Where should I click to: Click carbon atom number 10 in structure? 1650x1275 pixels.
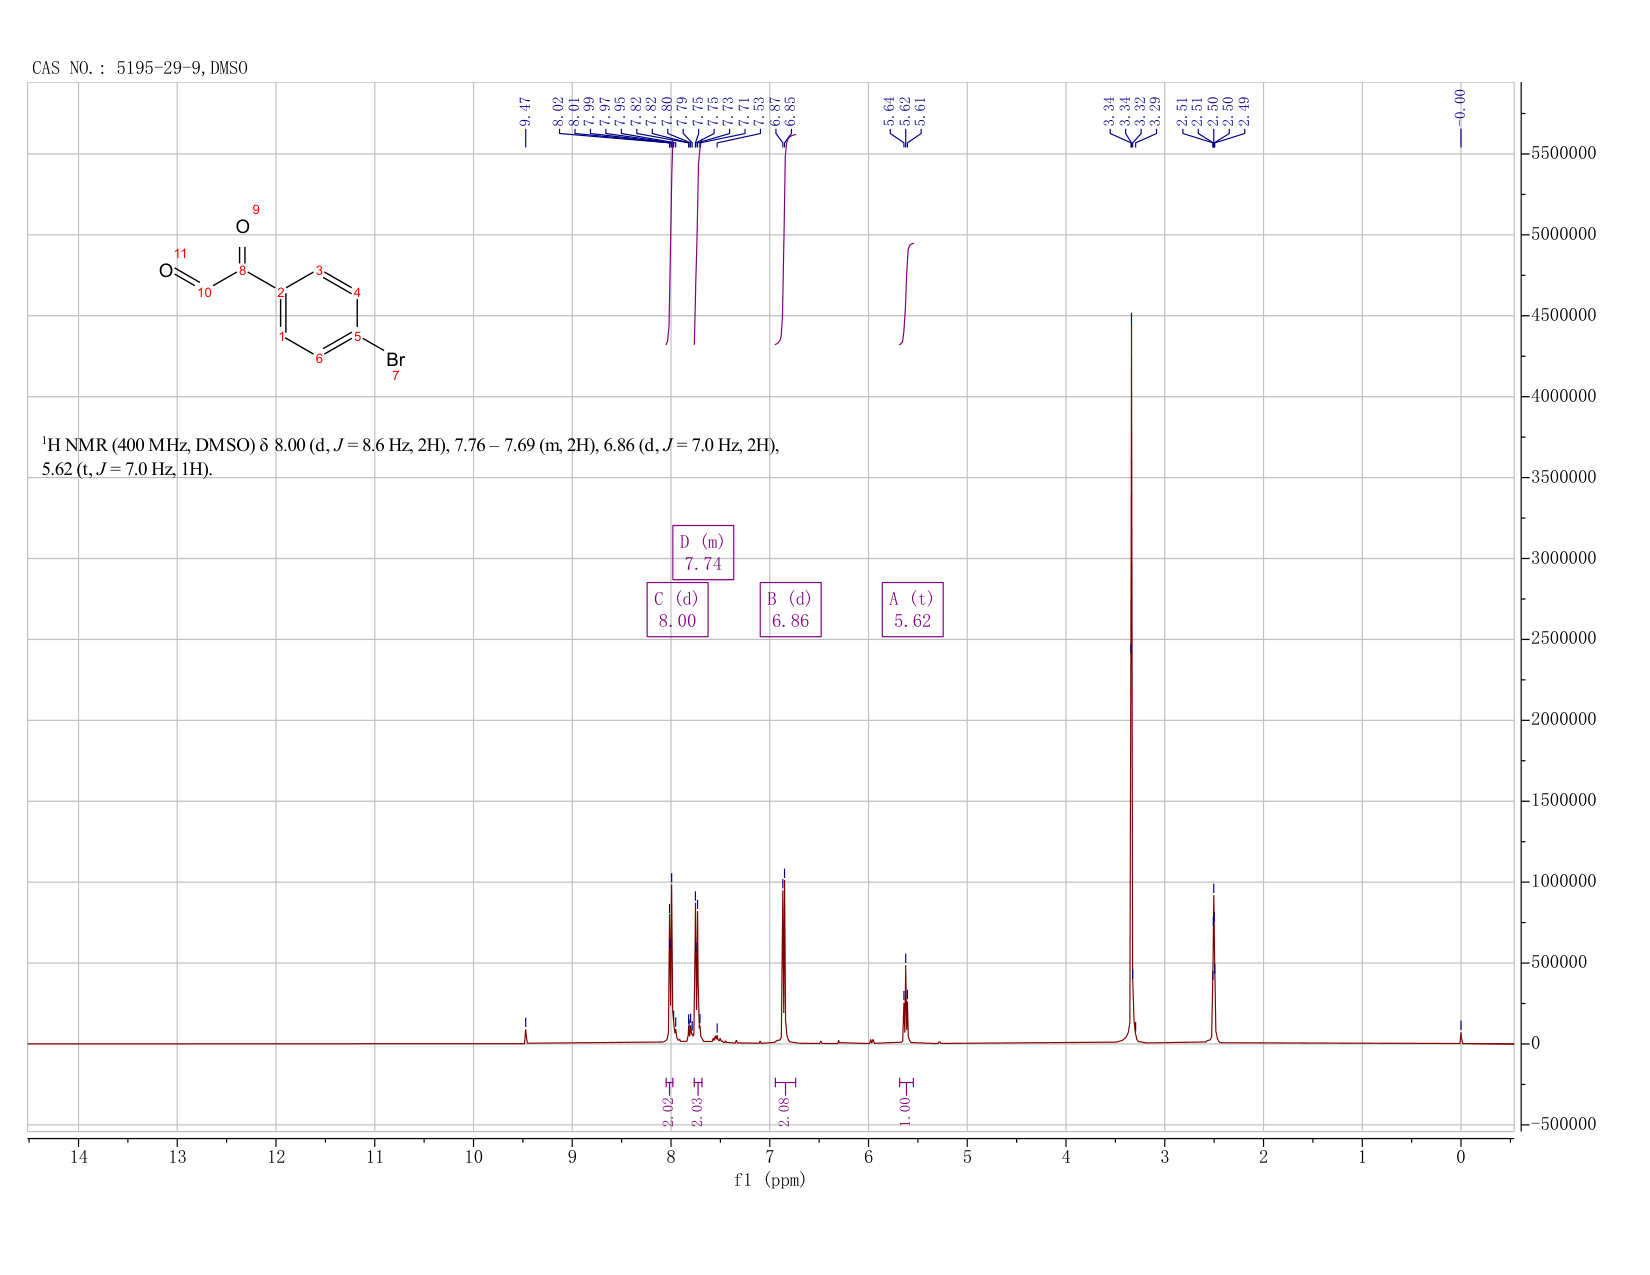pyautogui.click(x=204, y=293)
